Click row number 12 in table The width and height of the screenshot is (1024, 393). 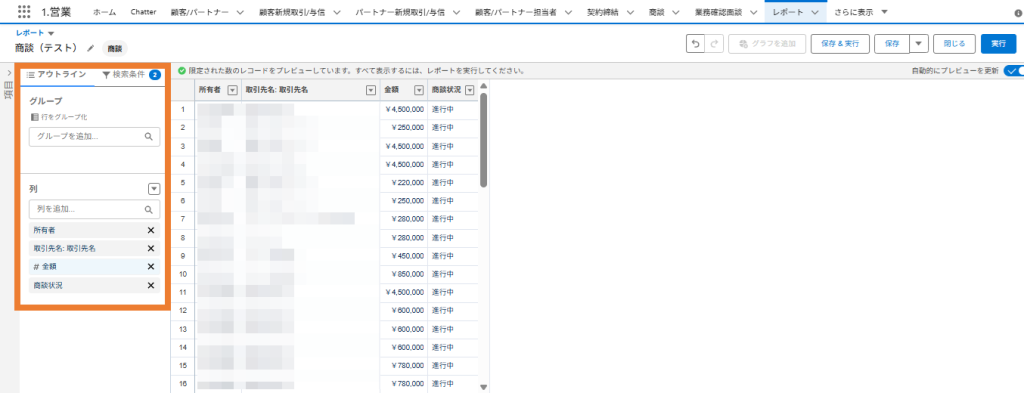(183, 310)
